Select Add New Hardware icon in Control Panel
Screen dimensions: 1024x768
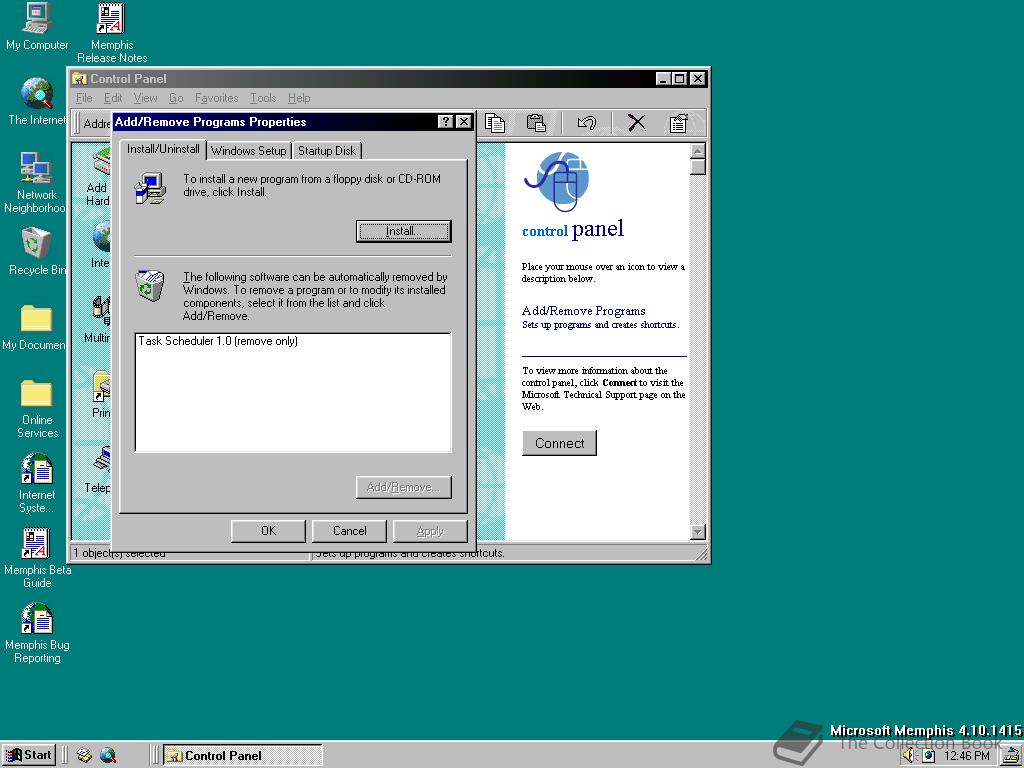pos(98,176)
